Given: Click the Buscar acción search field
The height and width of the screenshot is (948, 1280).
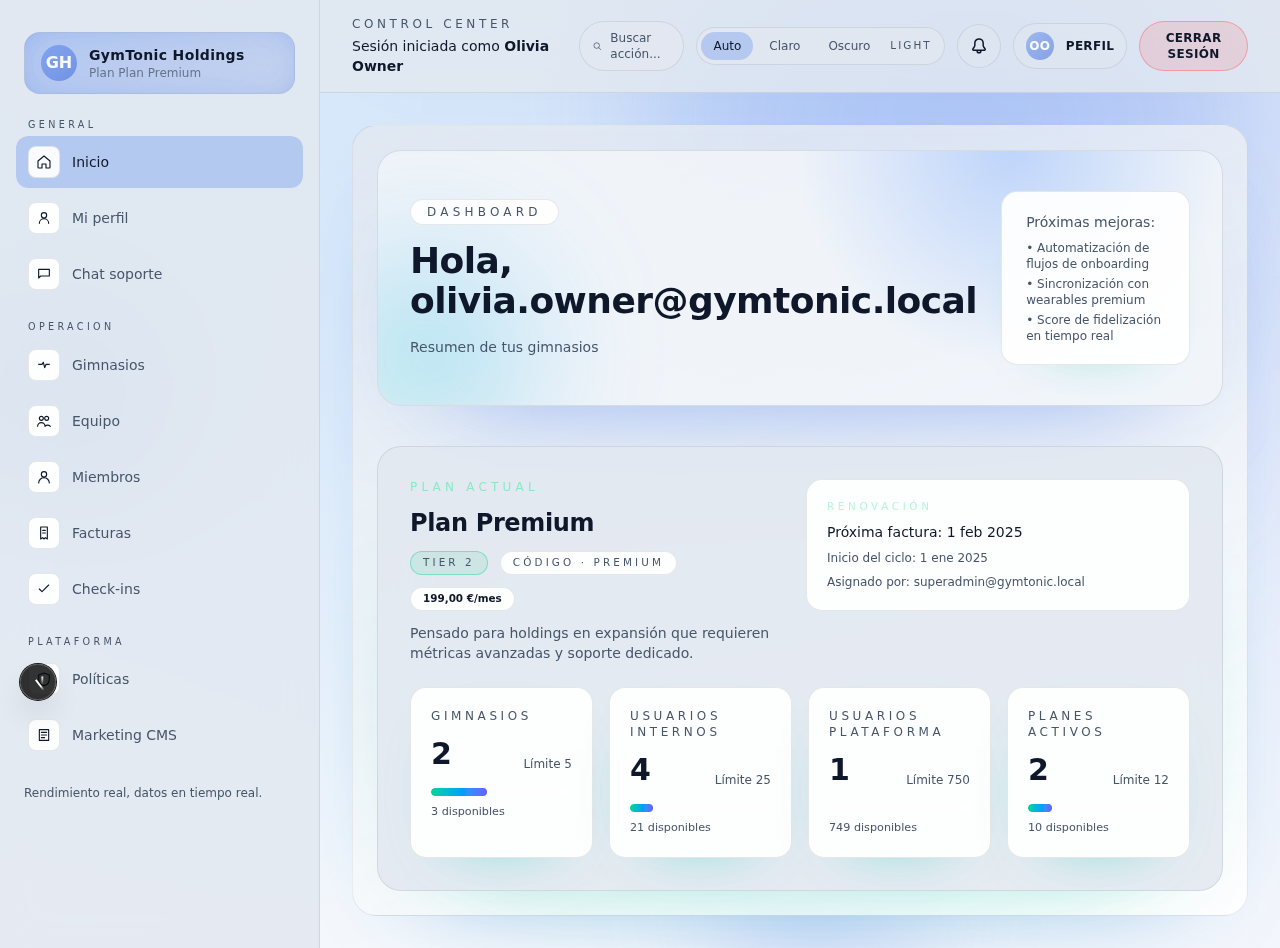Looking at the screenshot, I should click(634, 46).
